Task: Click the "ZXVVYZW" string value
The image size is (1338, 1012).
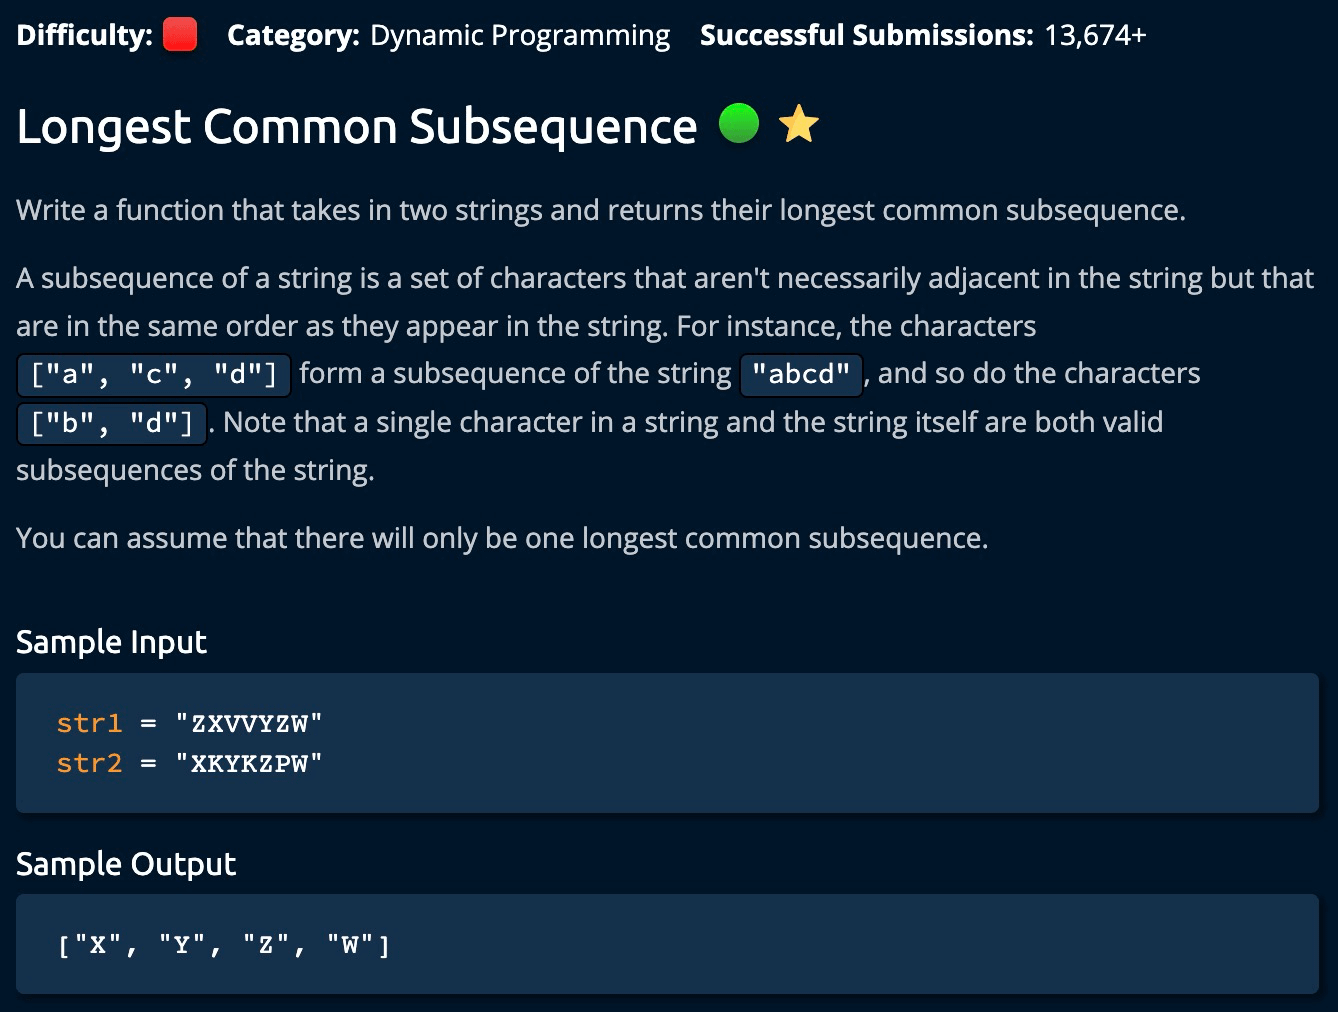Action: 249,722
